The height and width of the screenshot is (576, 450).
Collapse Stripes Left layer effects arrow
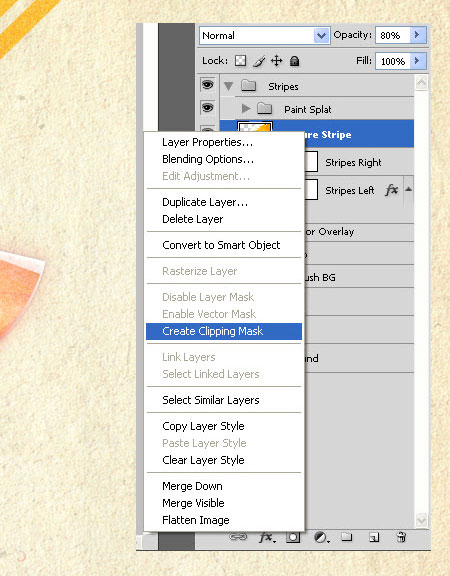click(x=408, y=190)
